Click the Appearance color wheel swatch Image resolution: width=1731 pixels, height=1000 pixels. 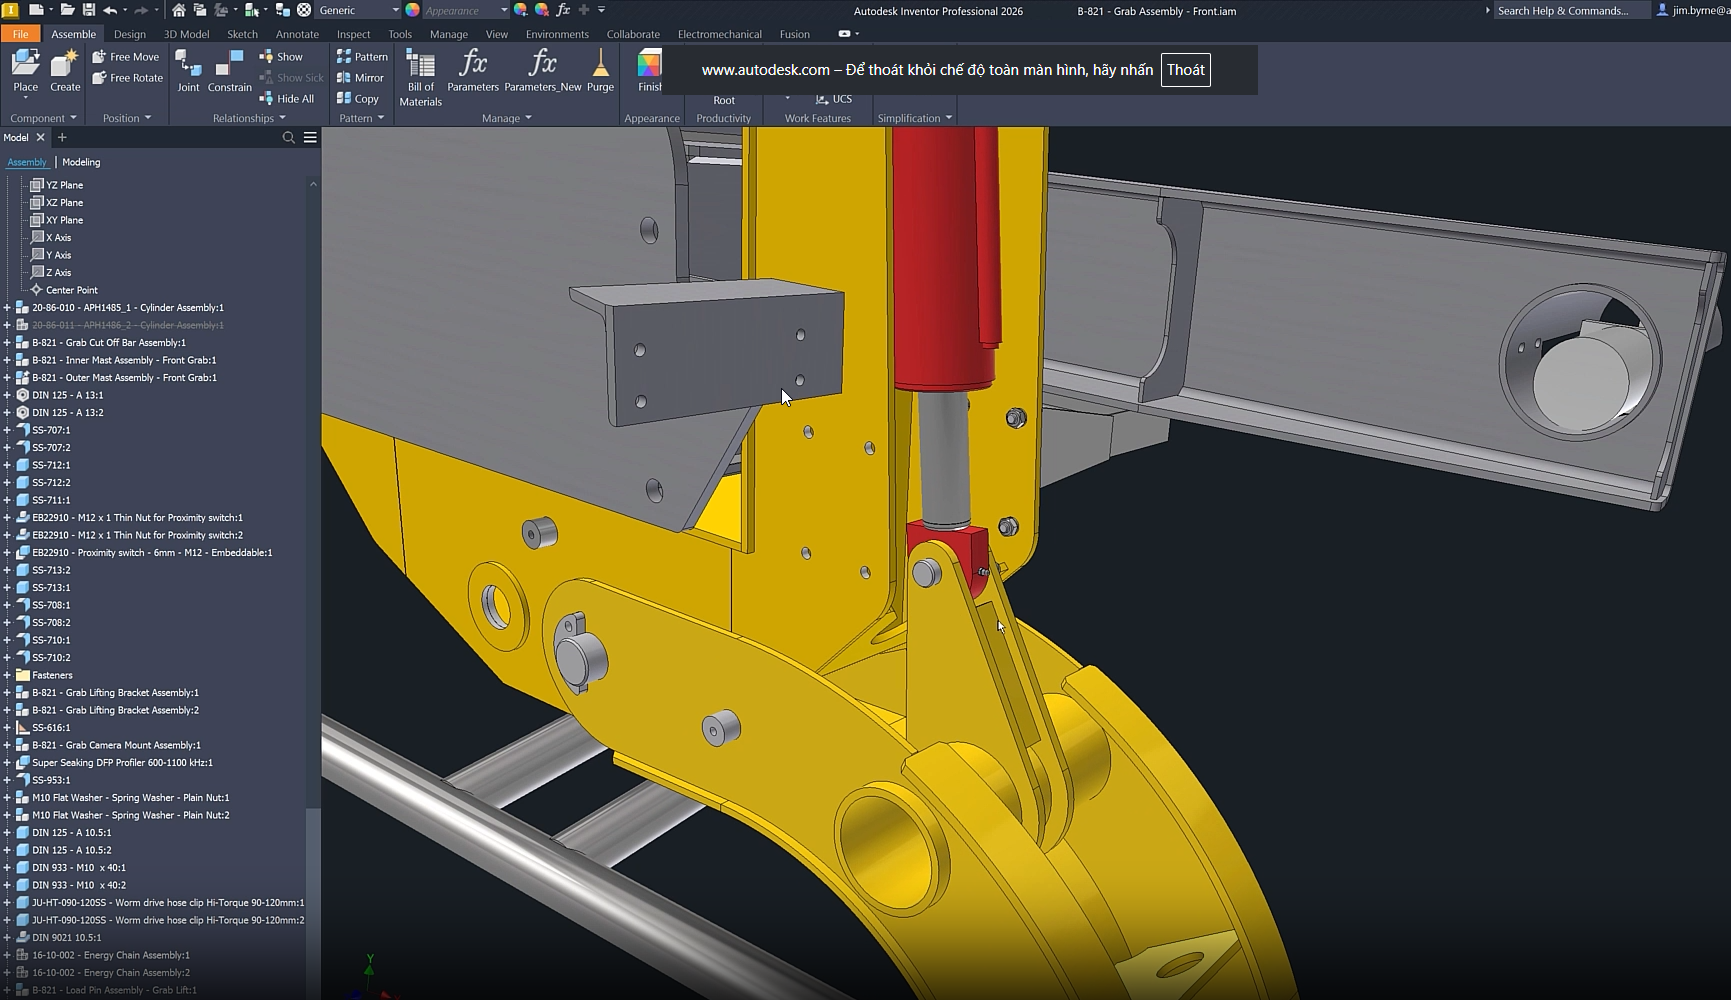pos(412,10)
